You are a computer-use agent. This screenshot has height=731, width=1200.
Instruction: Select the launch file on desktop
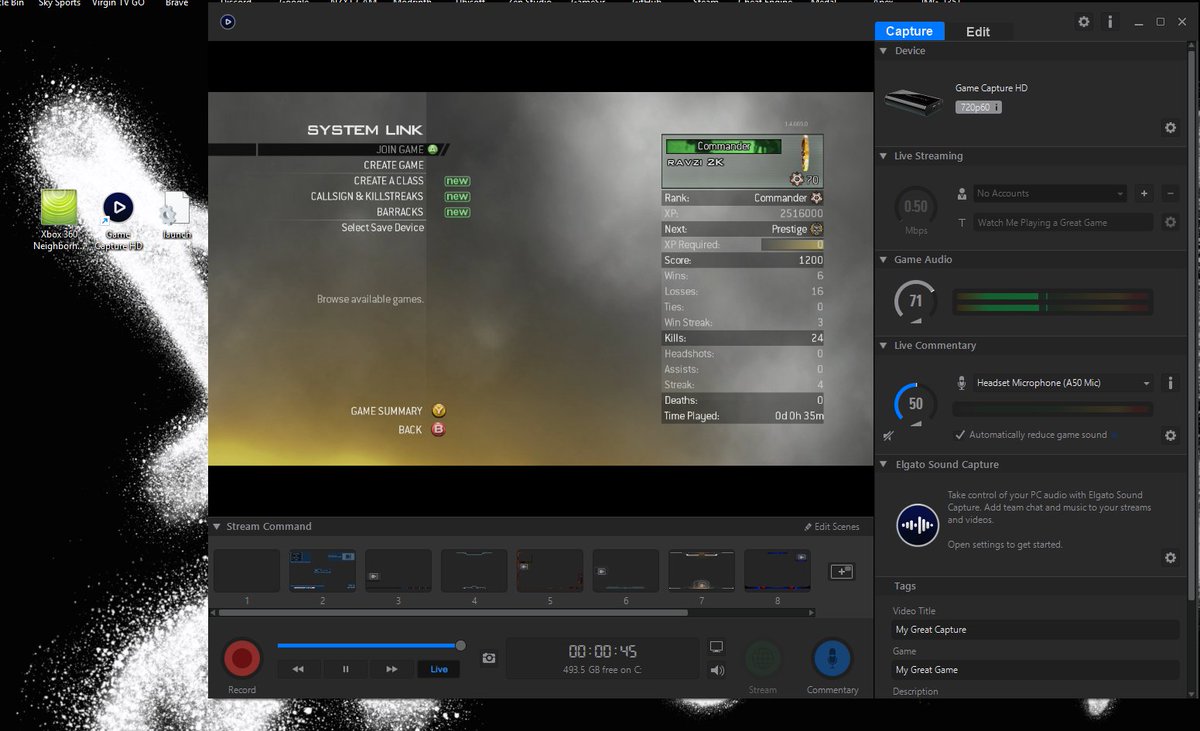pyautogui.click(x=176, y=216)
